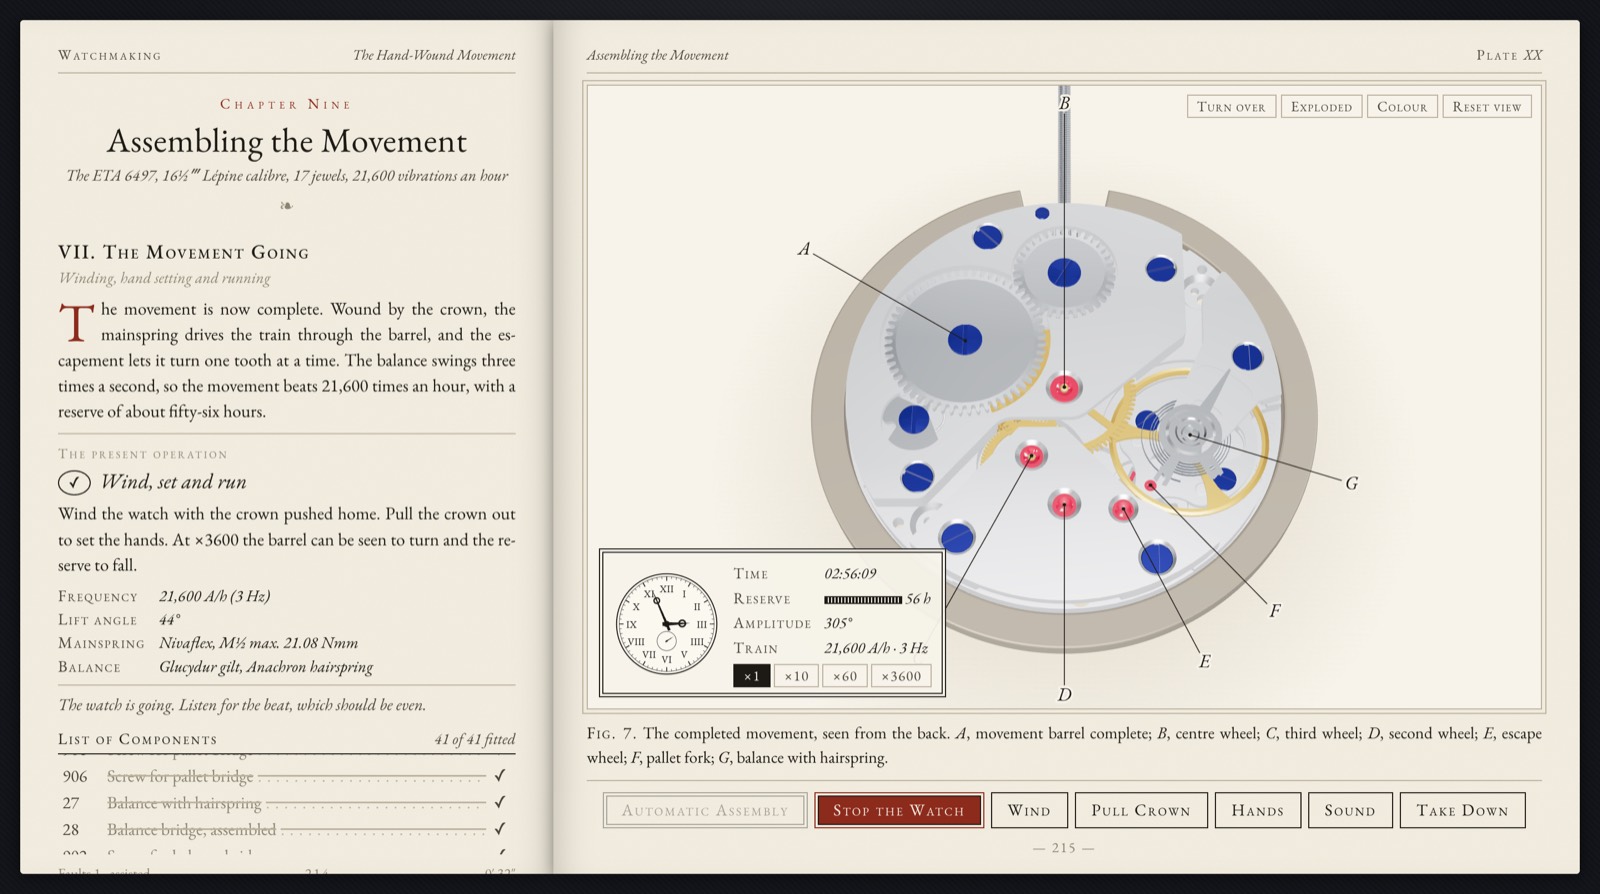Click the Wind button
Viewport: 1600px width, 894px height.
[x=1029, y=810]
